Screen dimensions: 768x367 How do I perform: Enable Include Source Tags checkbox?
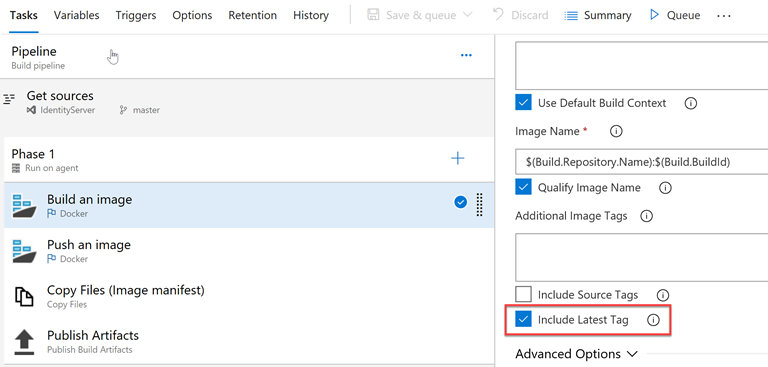click(x=523, y=294)
